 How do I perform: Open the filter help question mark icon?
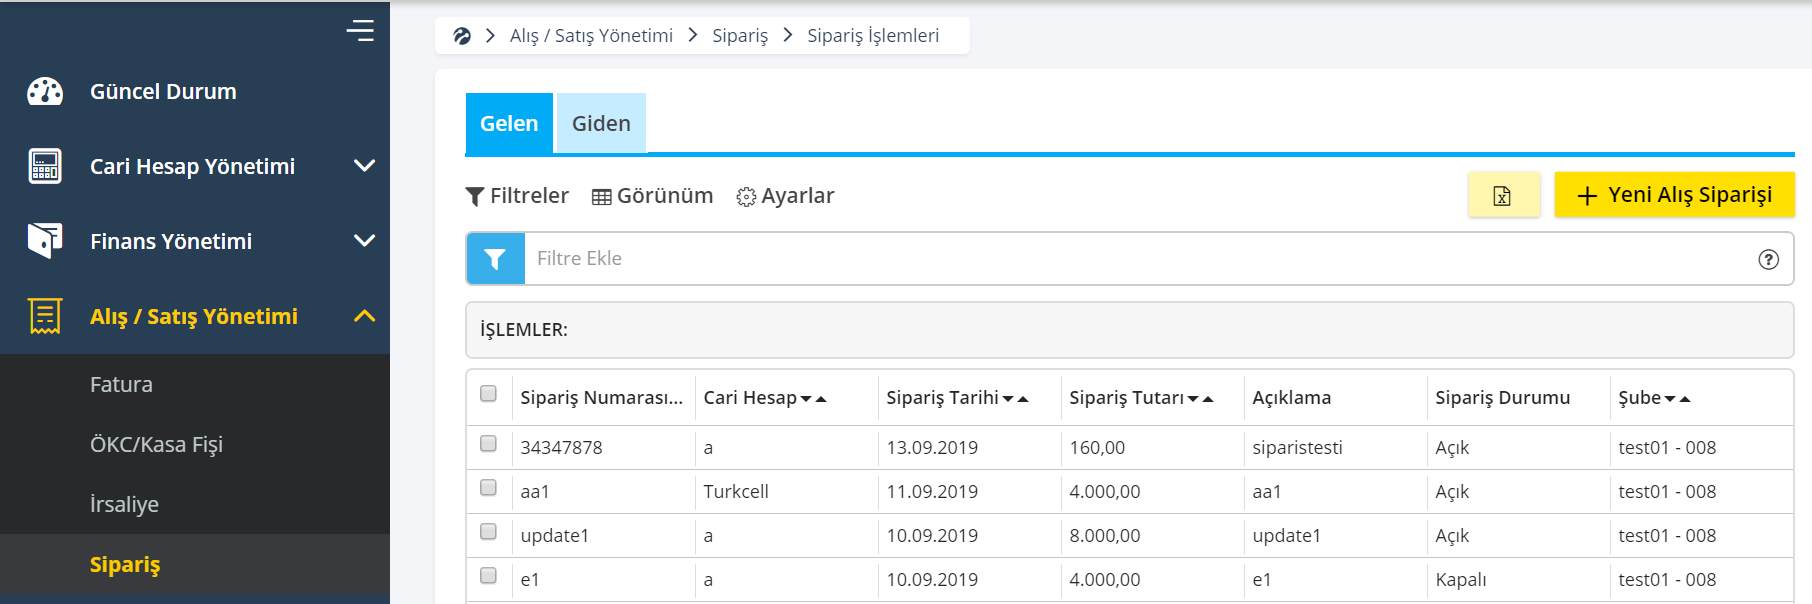click(1768, 259)
